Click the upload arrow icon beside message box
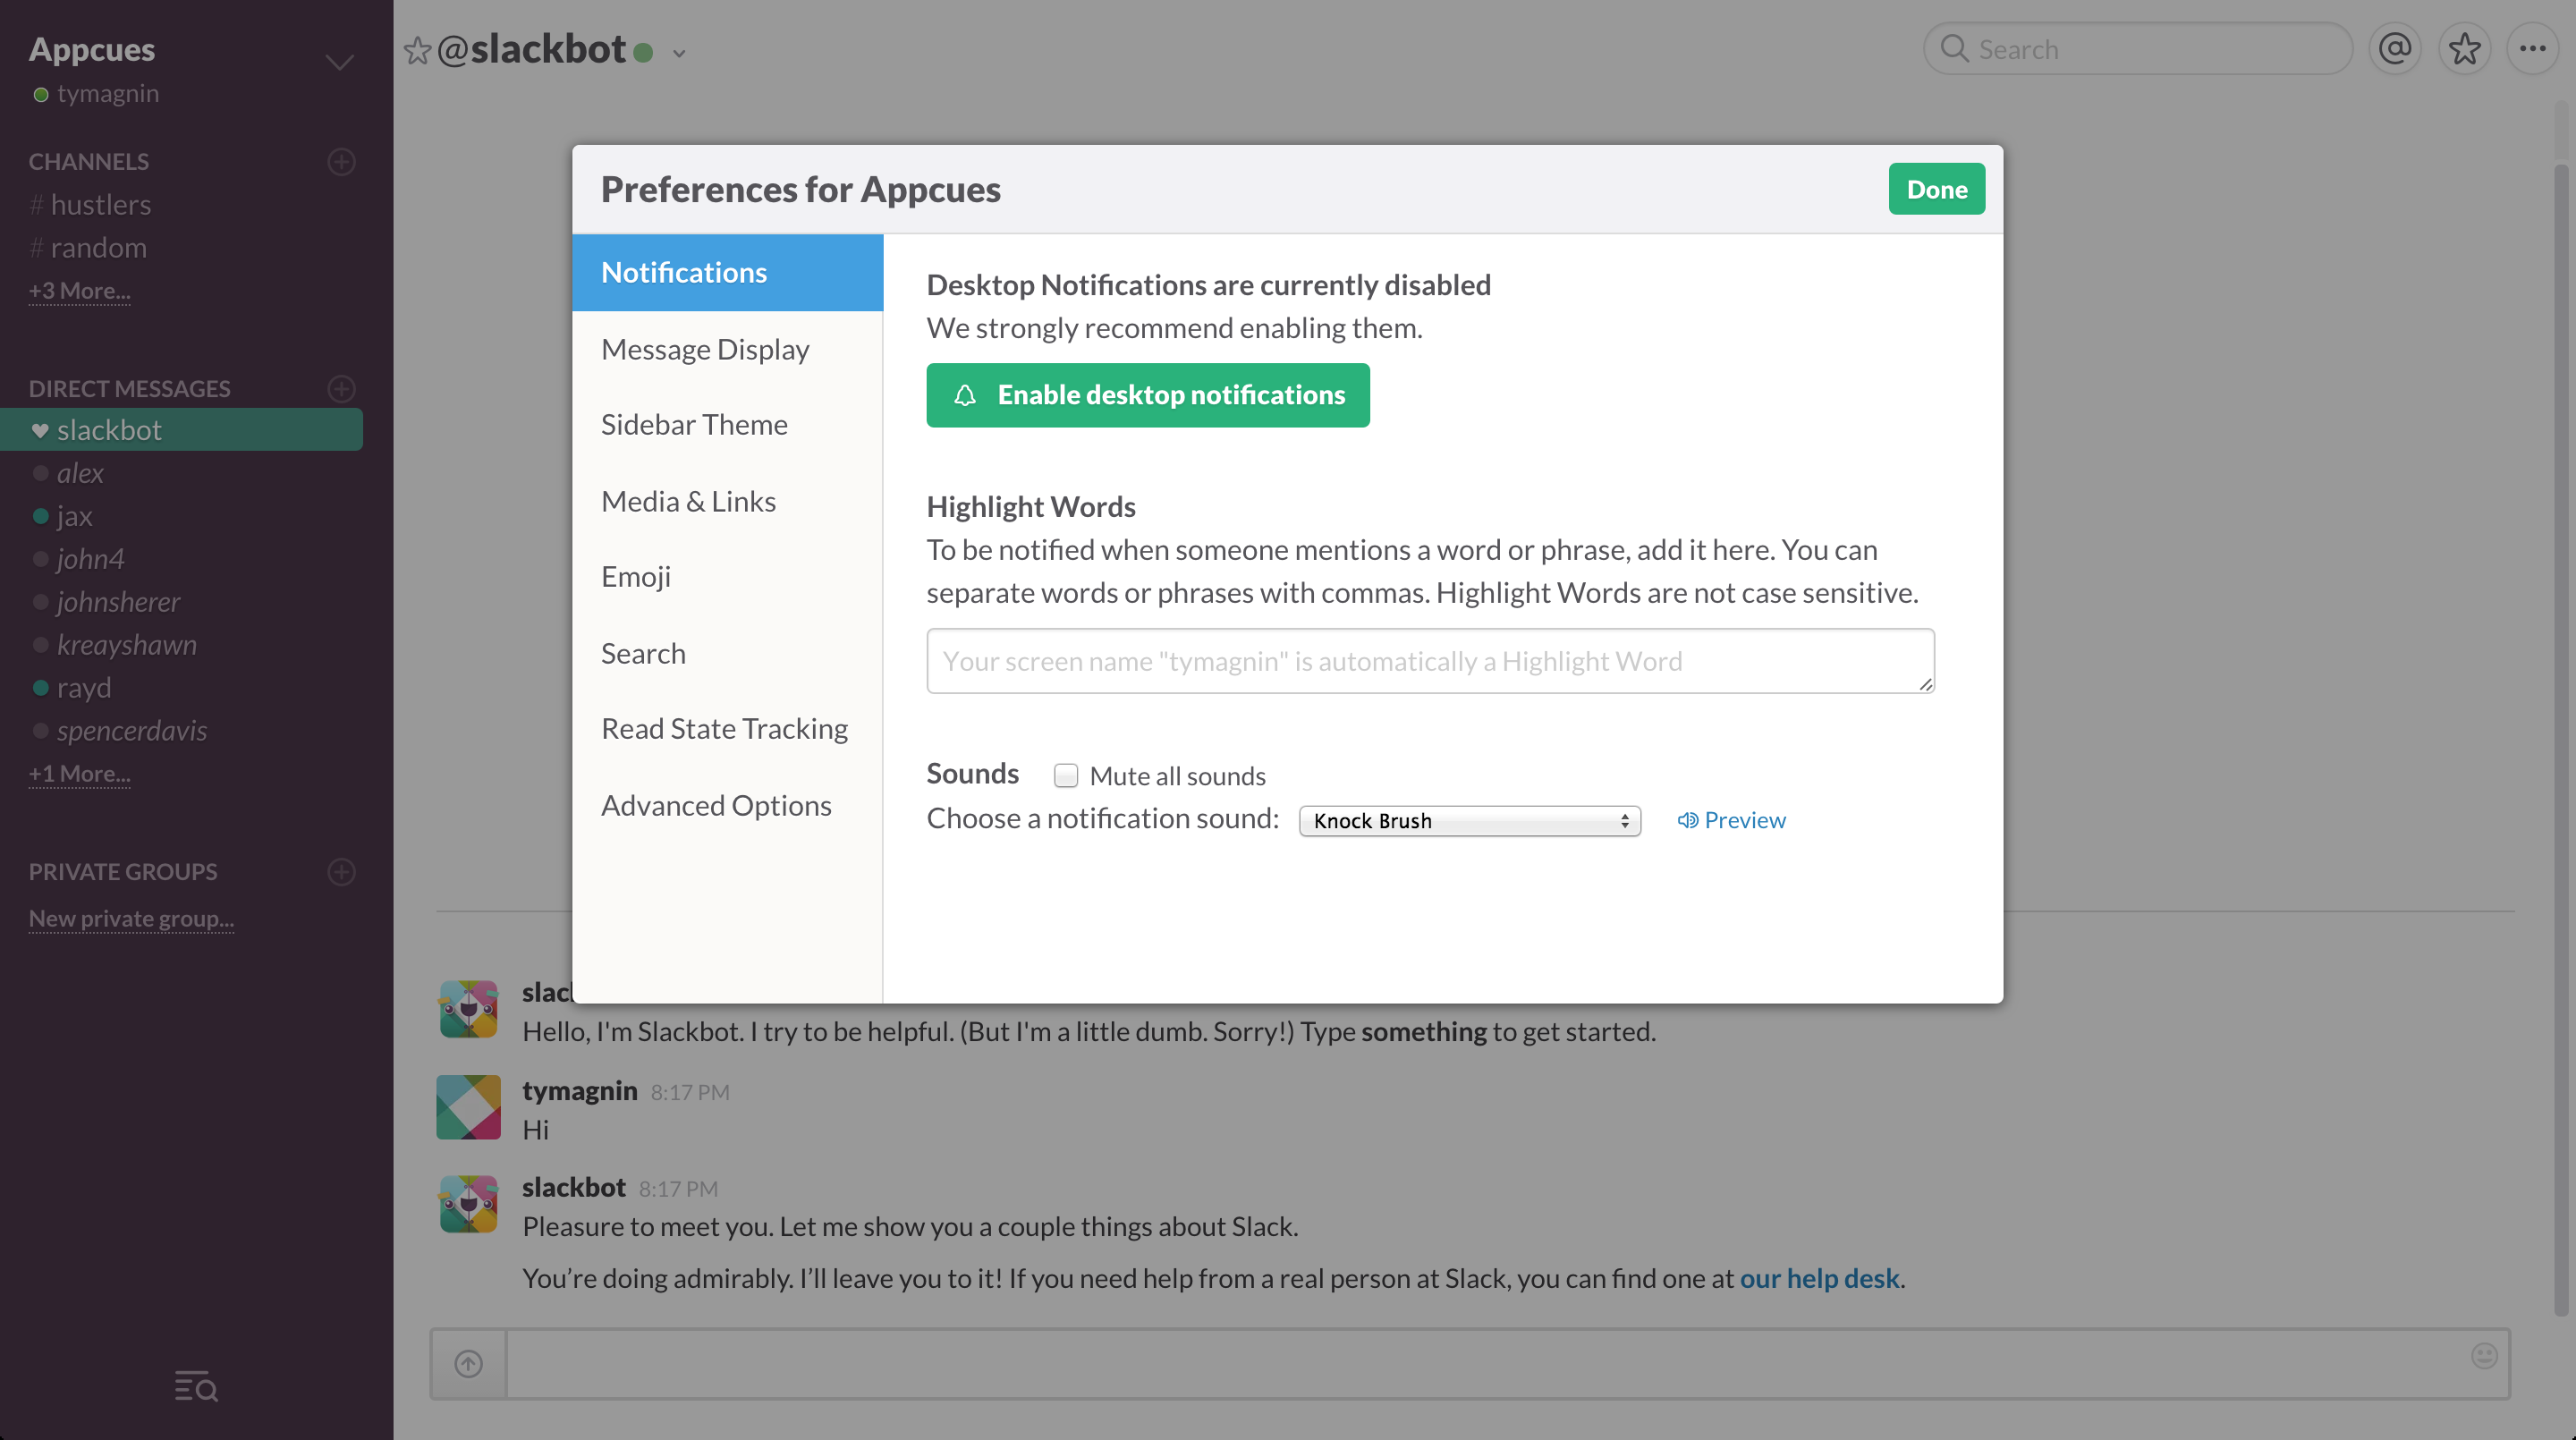 click(468, 1363)
